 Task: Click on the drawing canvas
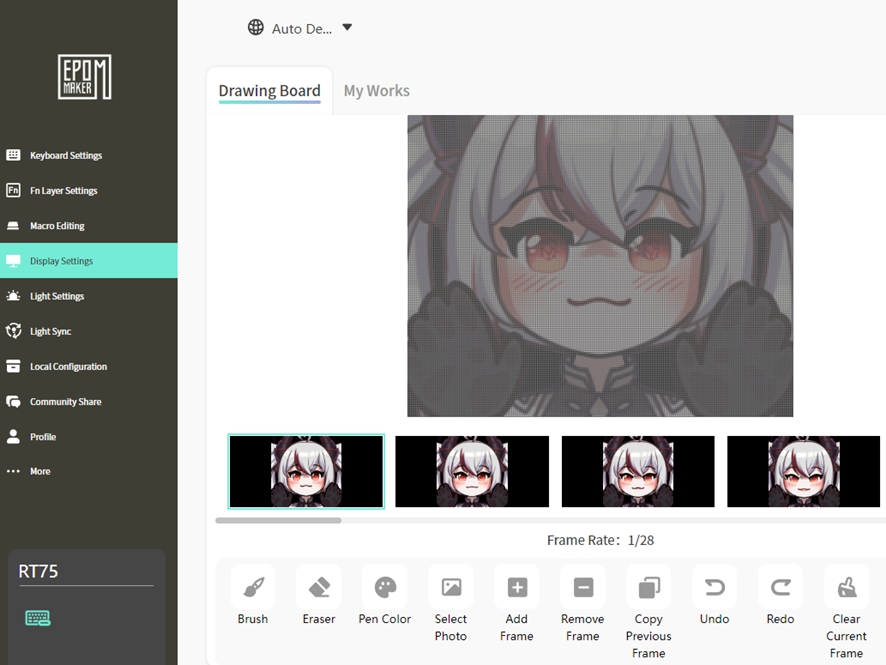pos(600,266)
